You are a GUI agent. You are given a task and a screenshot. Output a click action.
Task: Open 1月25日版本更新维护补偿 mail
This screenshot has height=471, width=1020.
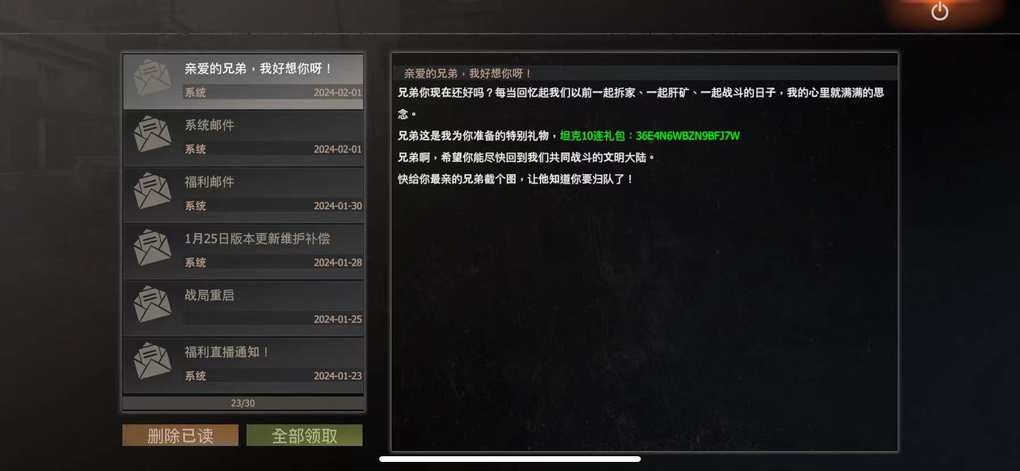pos(243,251)
